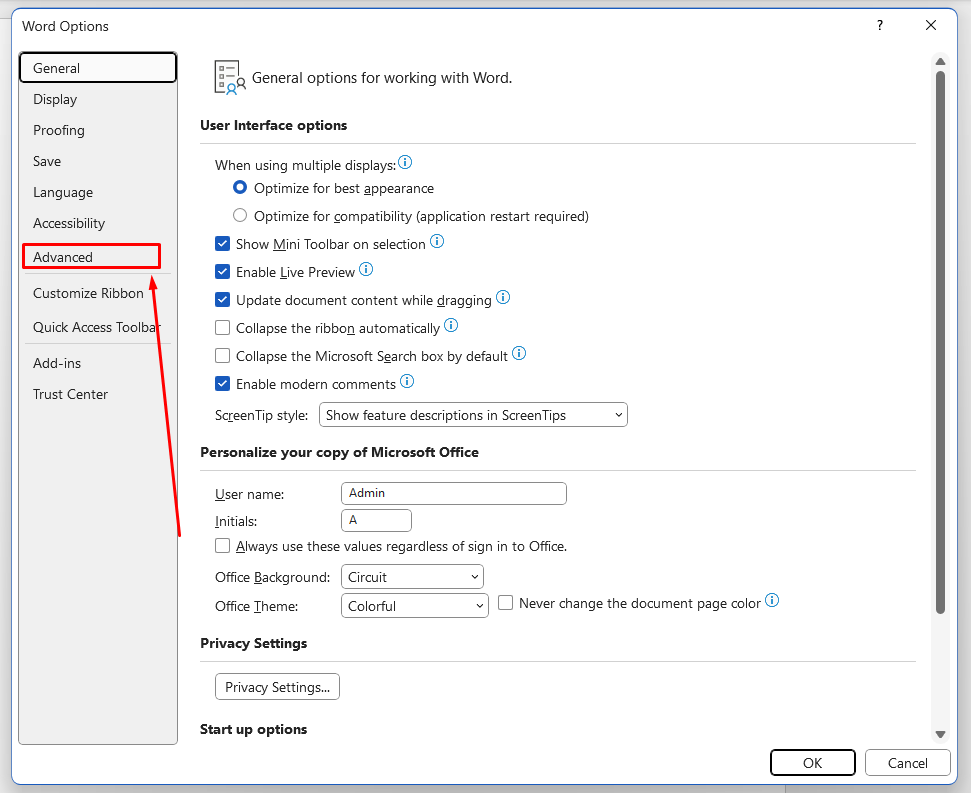
Task: Close the Word Options dialog
Action: click(x=931, y=25)
